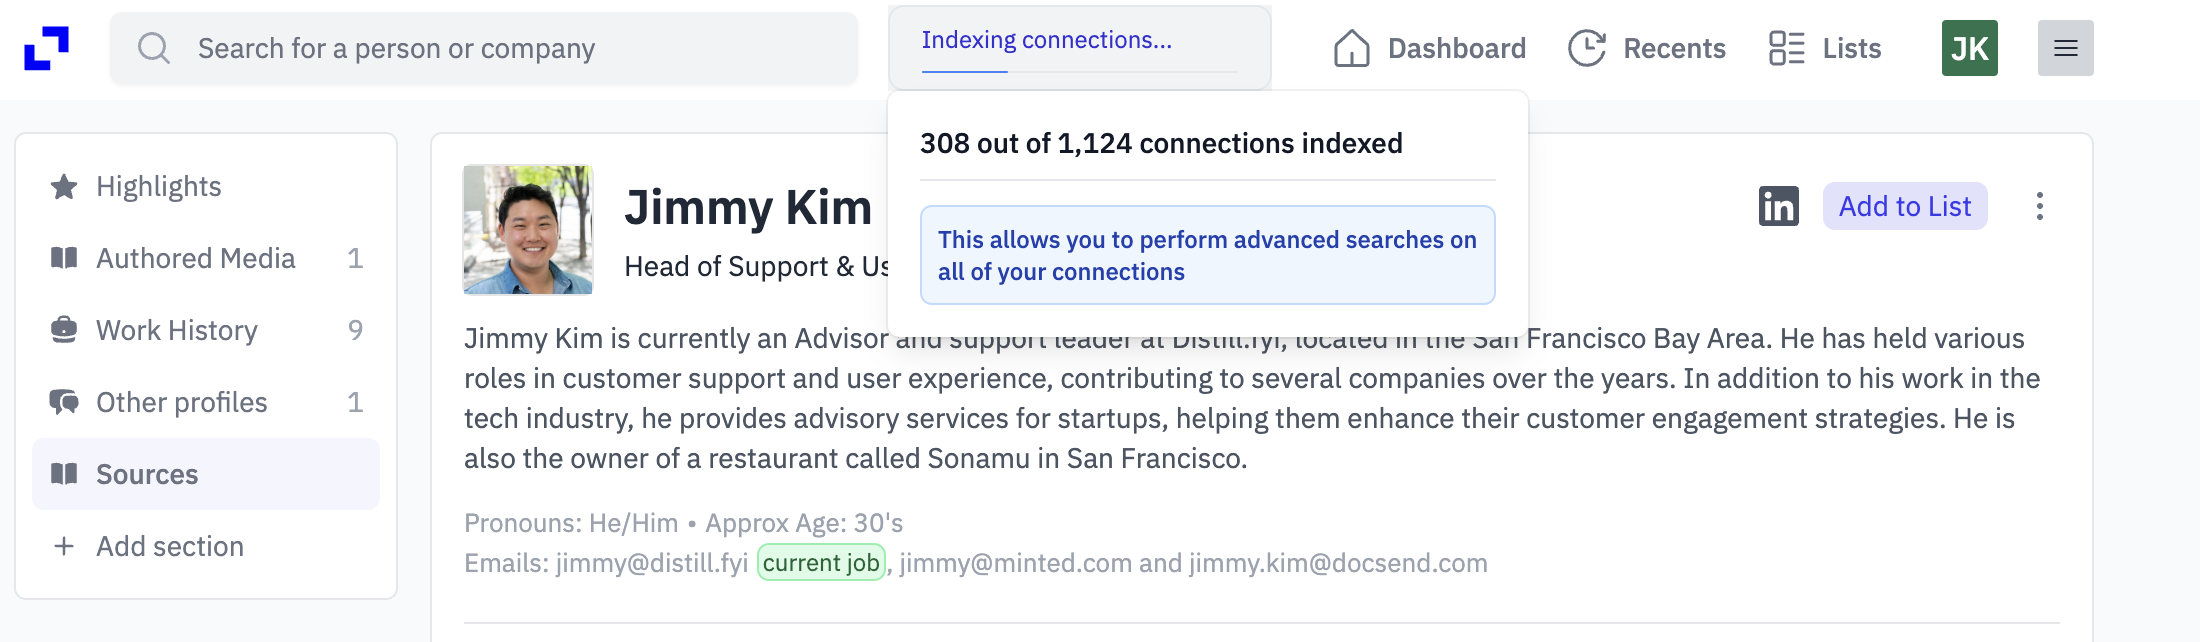
Task: Click the JK user avatar
Action: (x=1969, y=48)
